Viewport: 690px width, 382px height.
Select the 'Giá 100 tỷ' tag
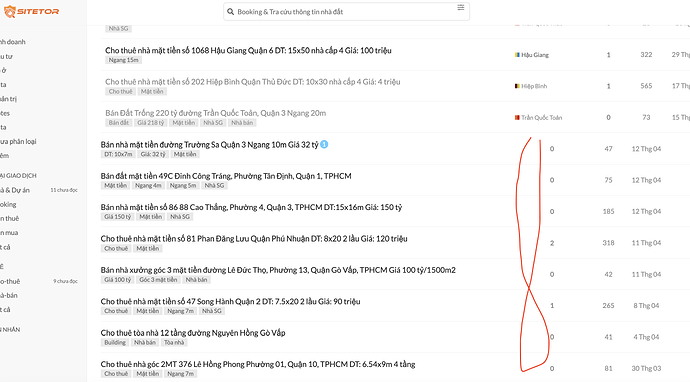pyautogui.click(x=117, y=280)
